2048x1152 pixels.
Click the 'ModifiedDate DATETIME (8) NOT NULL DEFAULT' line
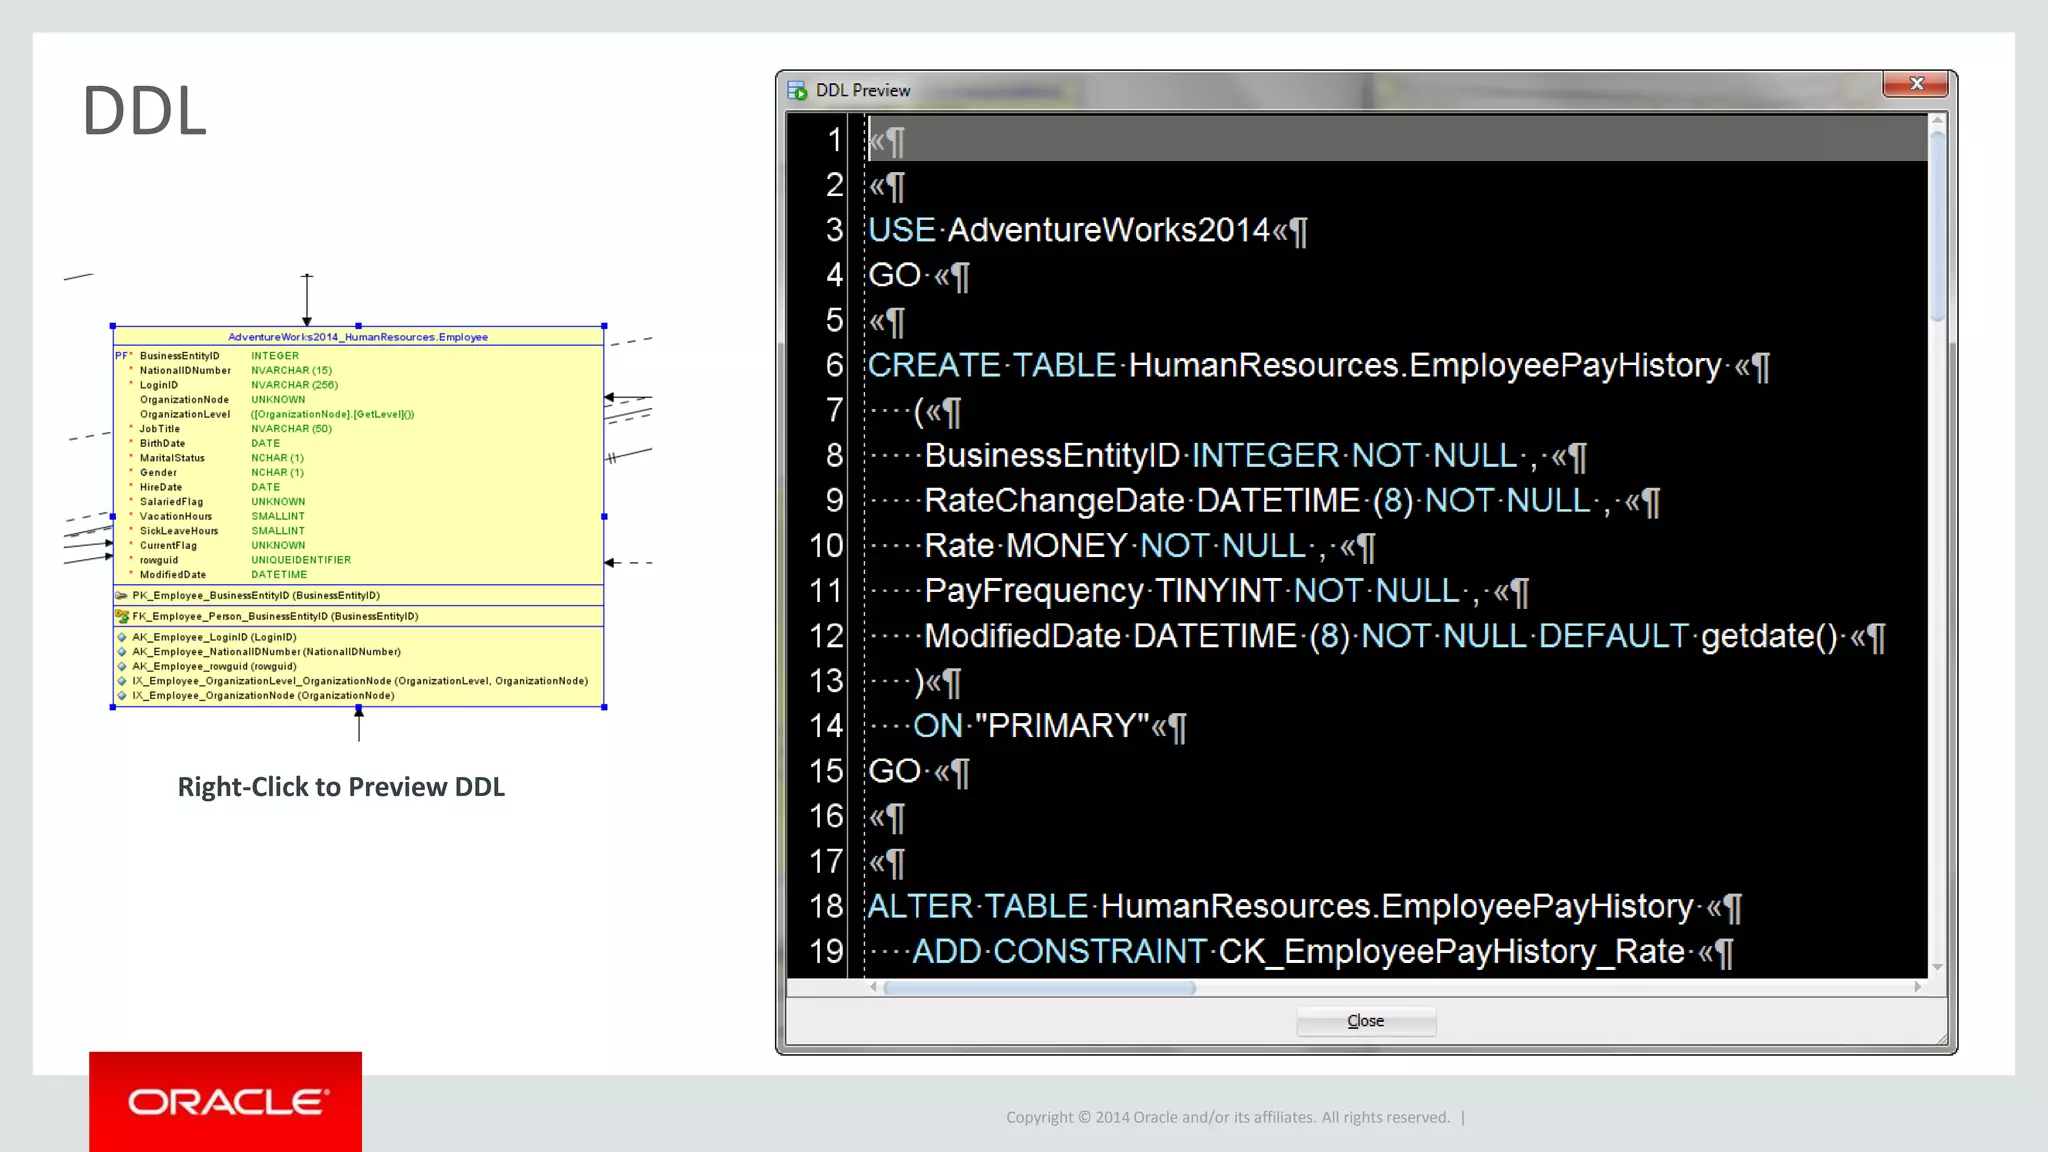coord(1376,636)
